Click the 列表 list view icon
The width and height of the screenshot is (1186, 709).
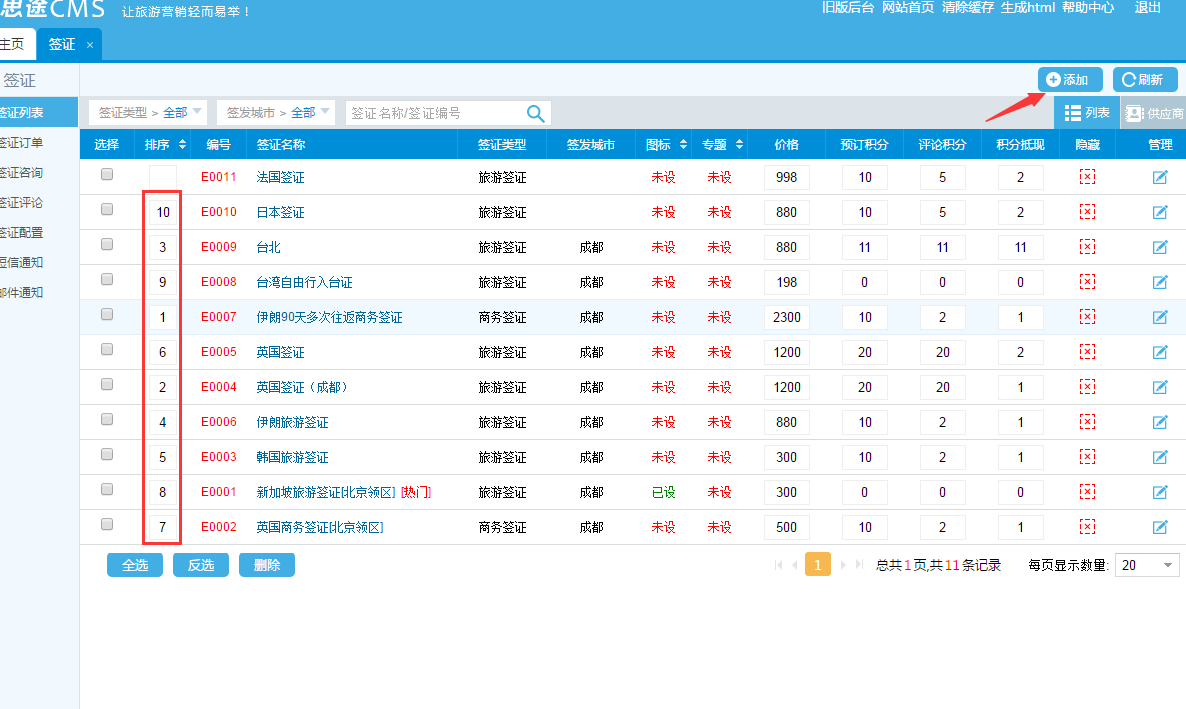[1086, 113]
